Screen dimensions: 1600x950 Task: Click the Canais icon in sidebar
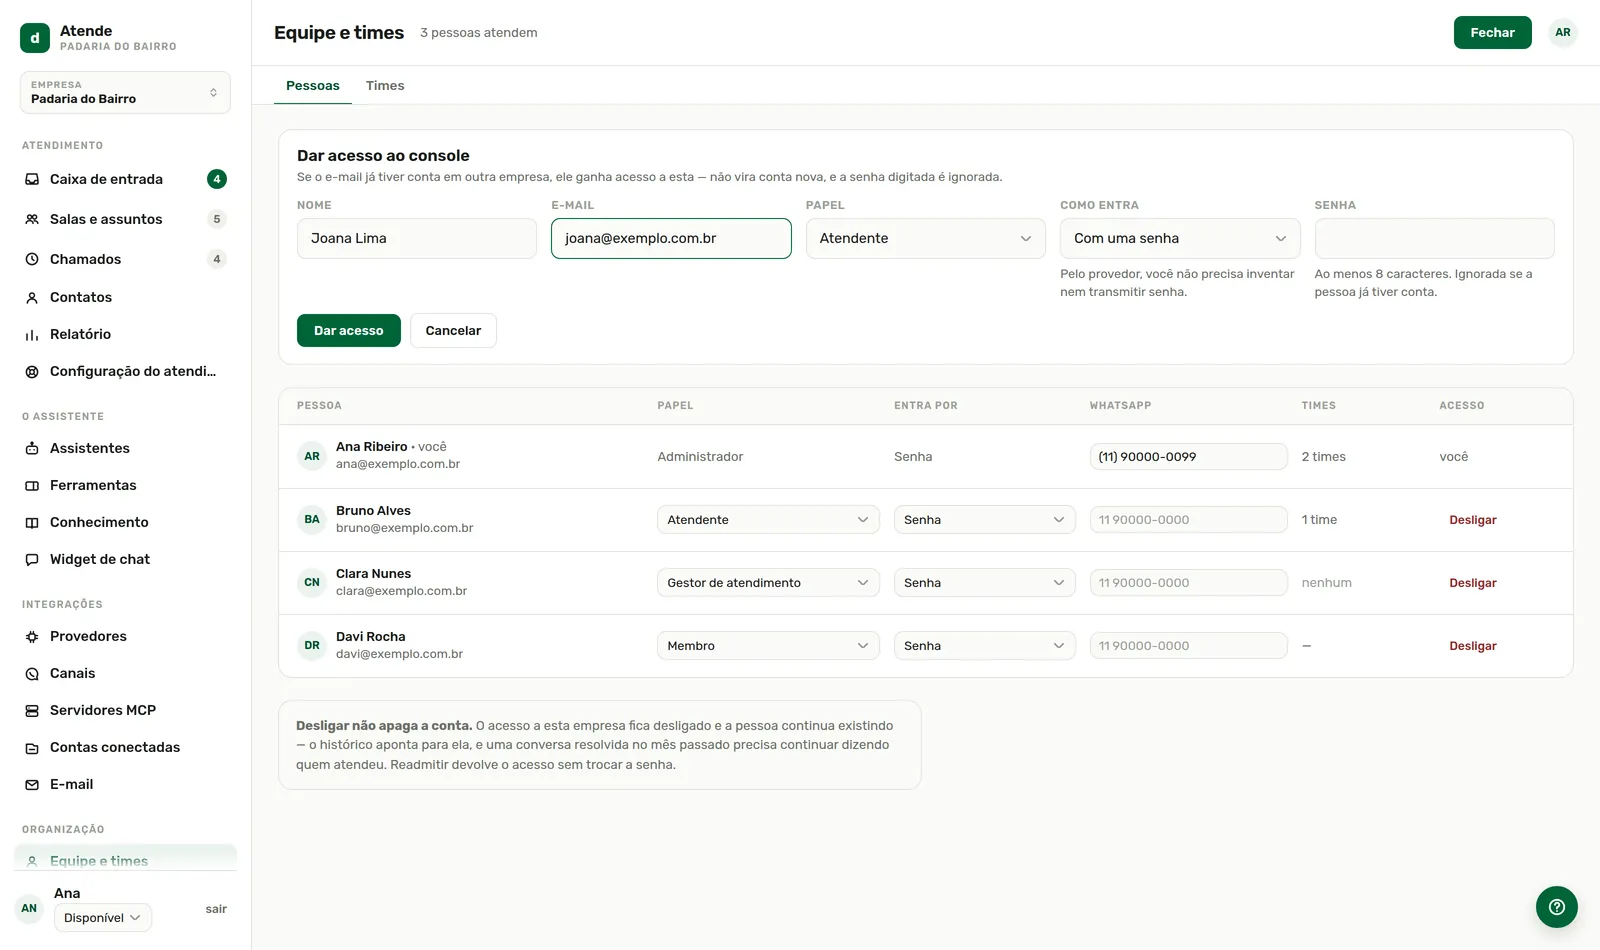pyautogui.click(x=32, y=673)
